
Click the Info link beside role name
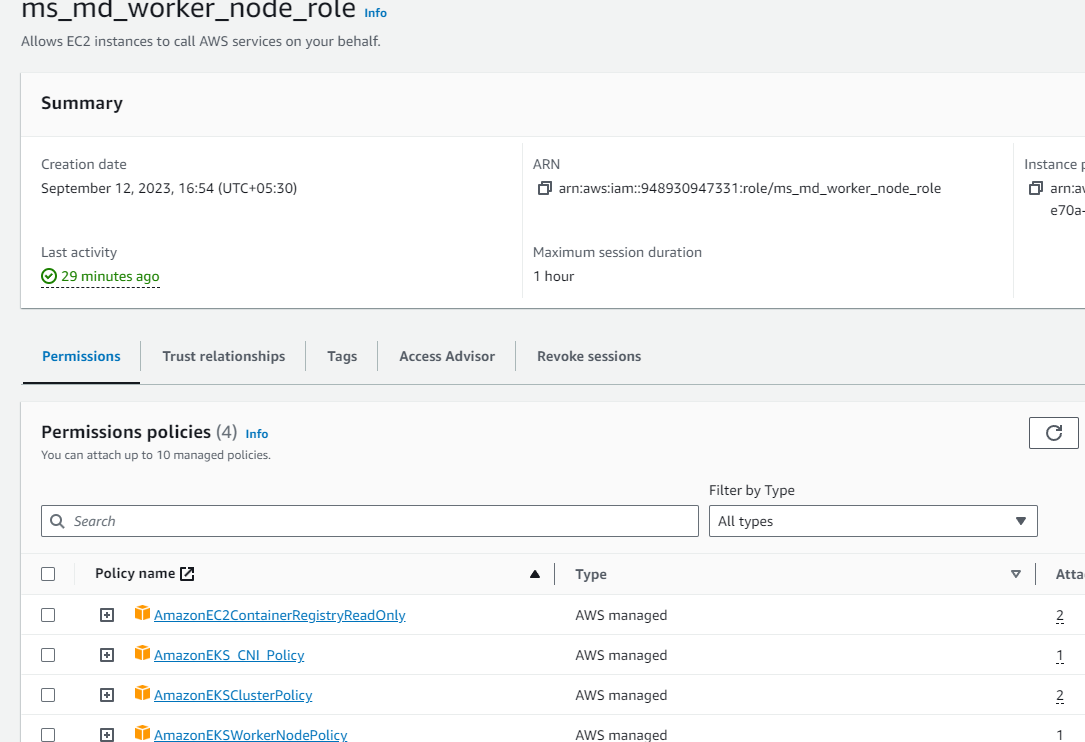tap(375, 13)
